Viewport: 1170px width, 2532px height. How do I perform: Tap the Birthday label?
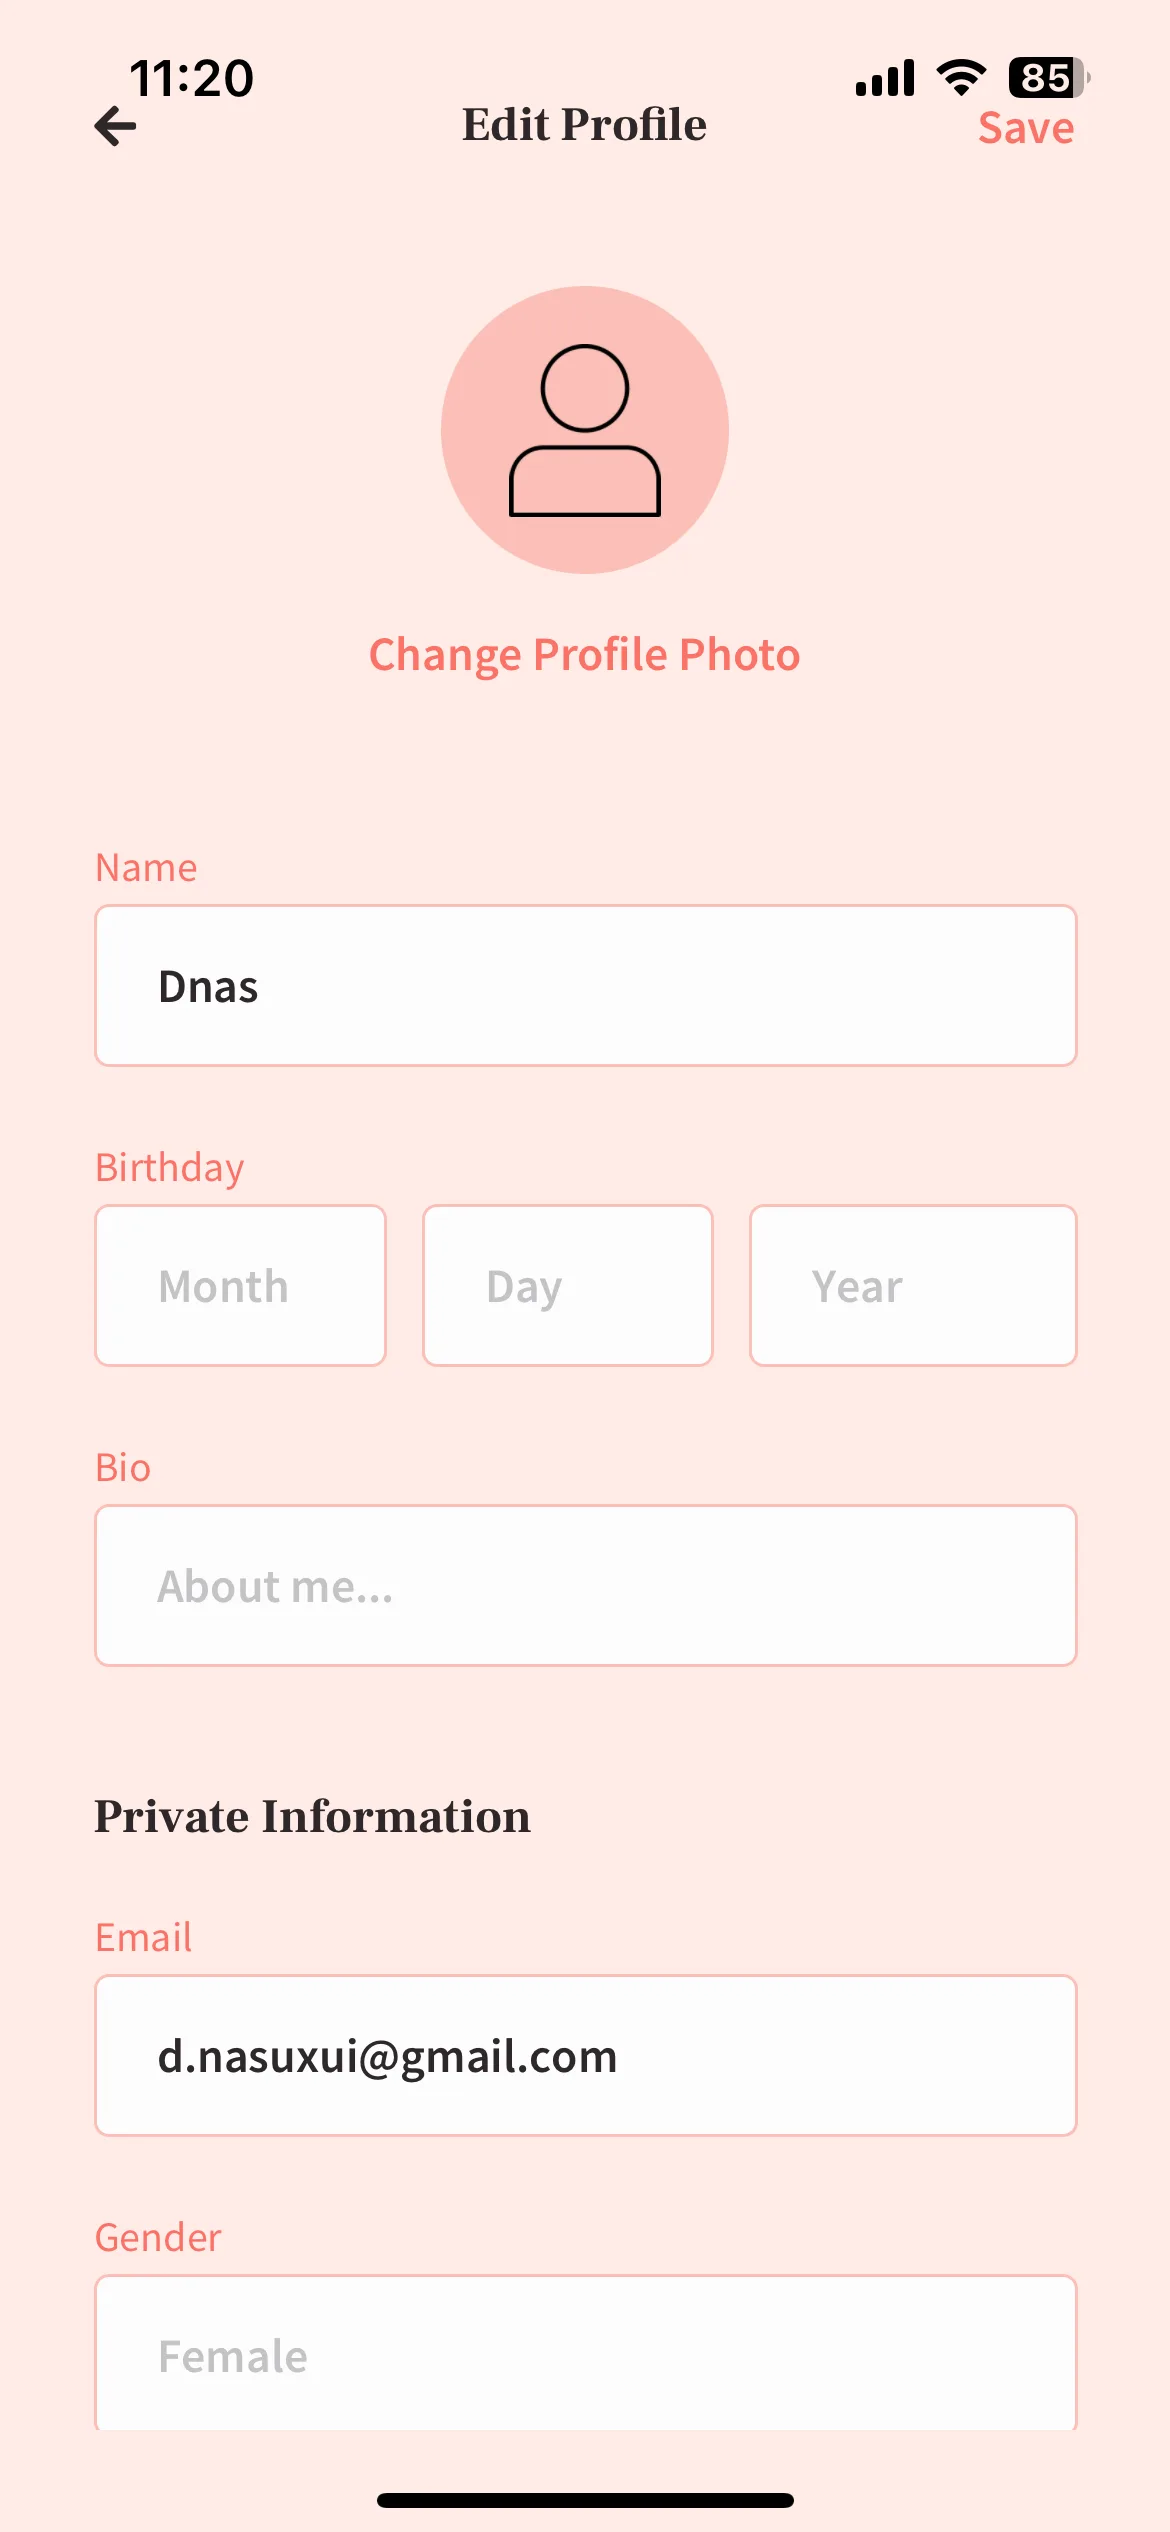pyautogui.click(x=170, y=1168)
